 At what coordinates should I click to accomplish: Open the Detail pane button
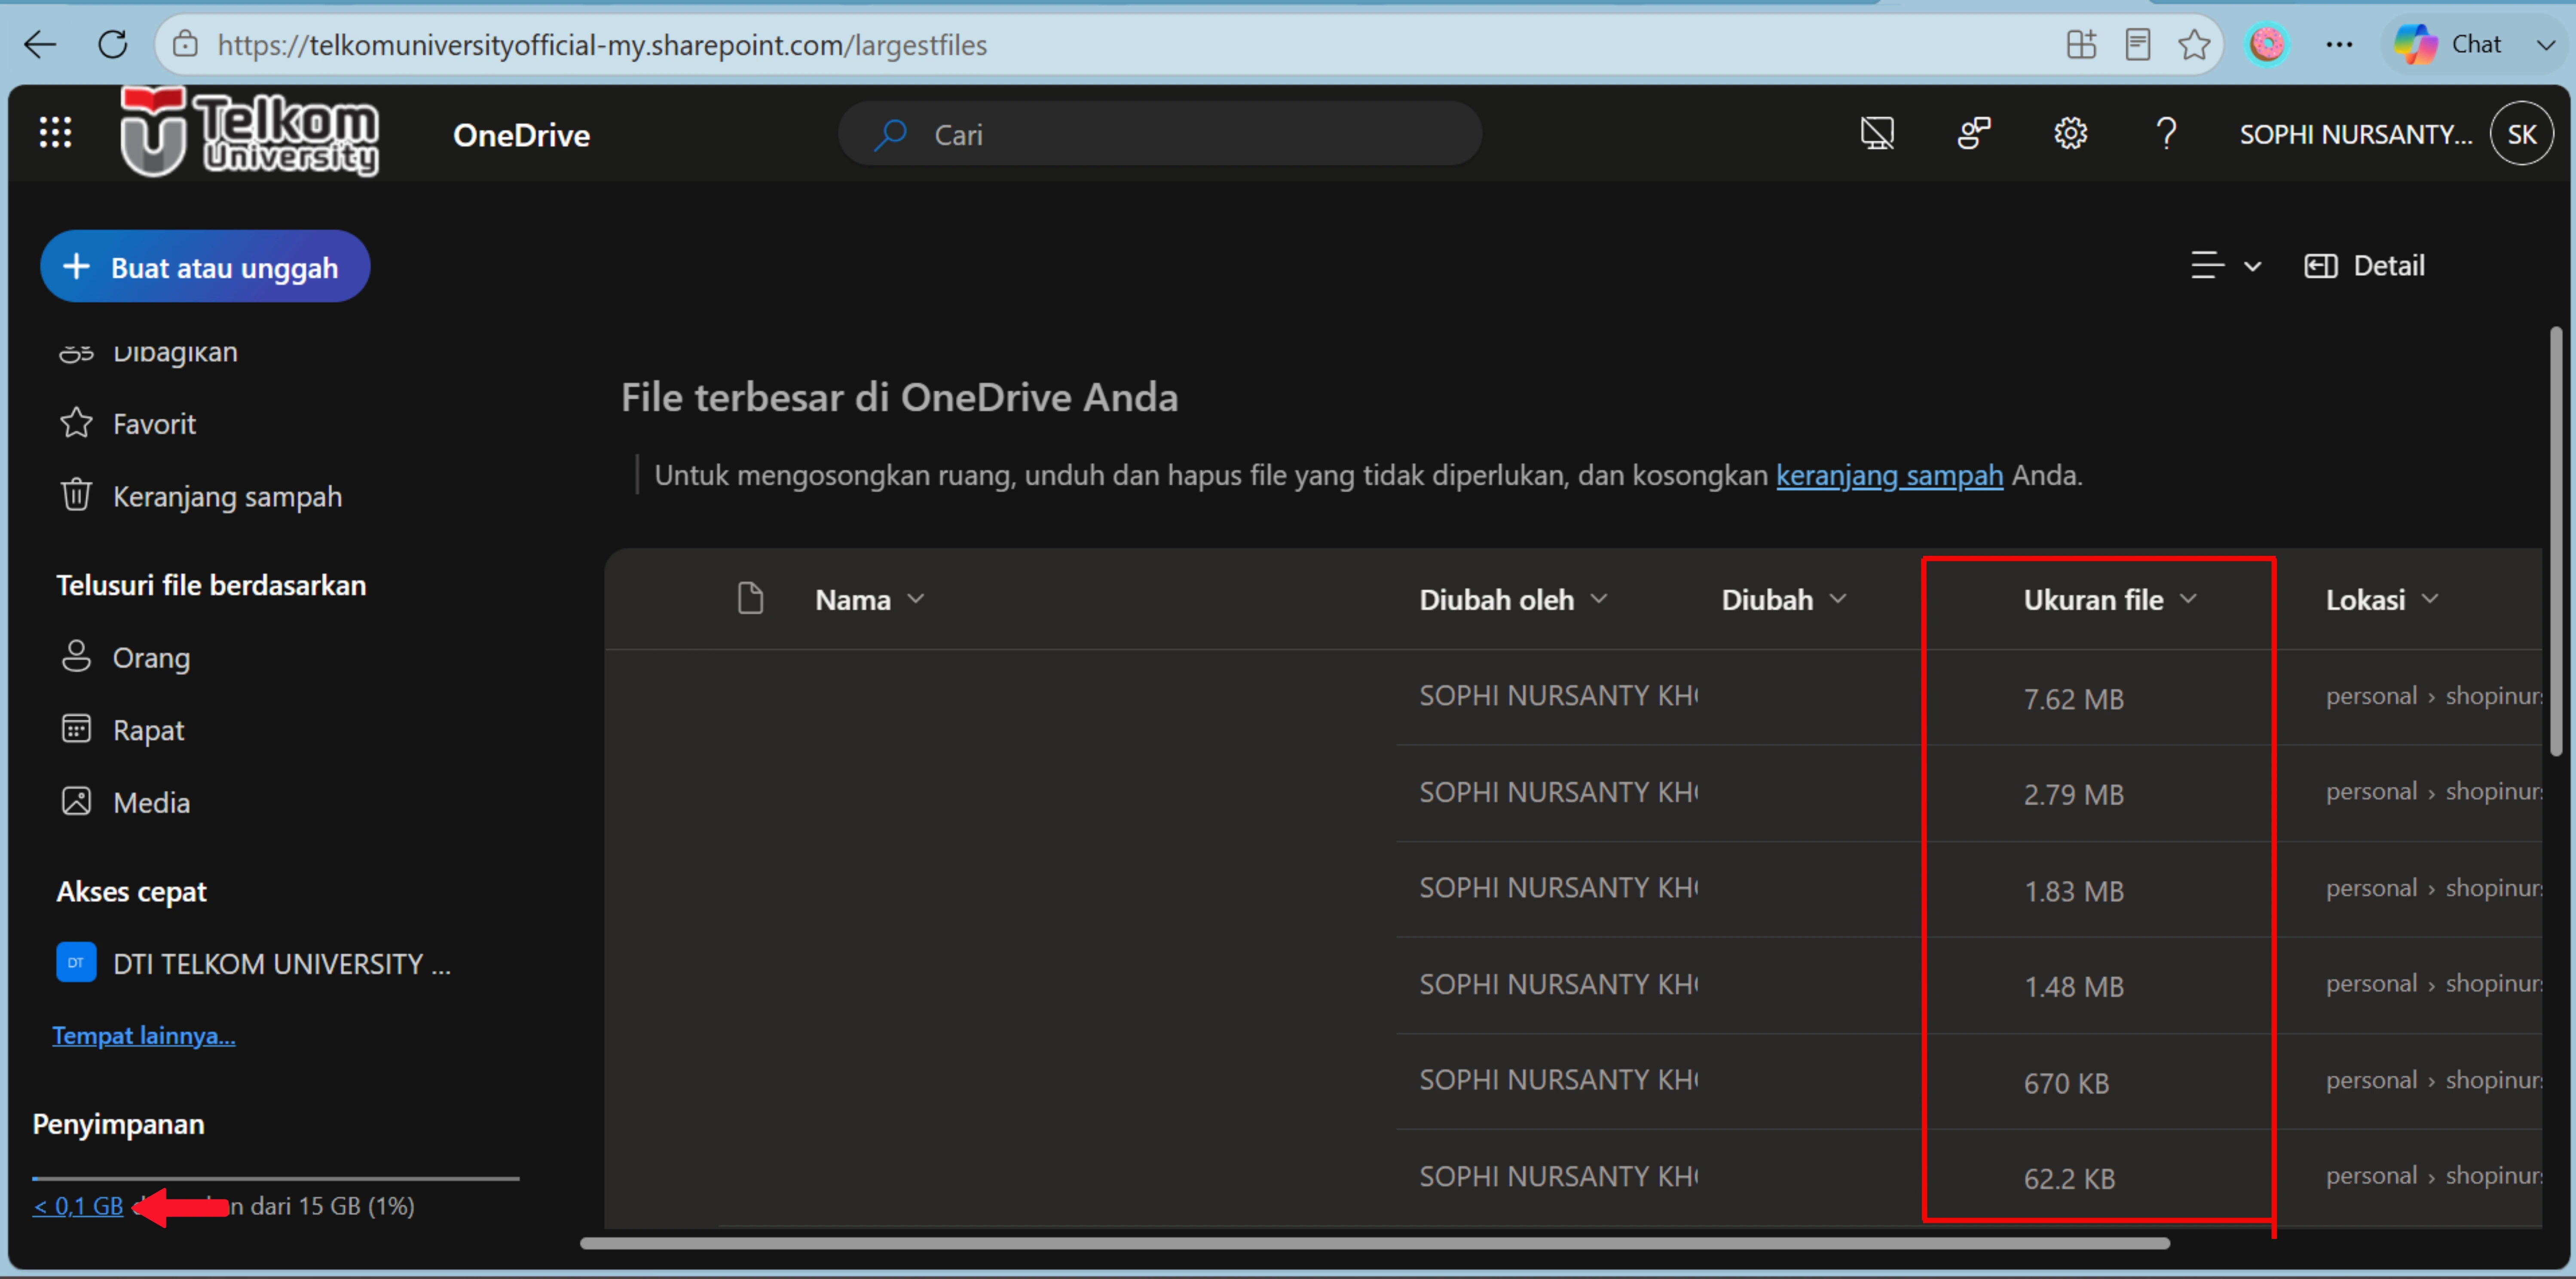[x=2364, y=266]
